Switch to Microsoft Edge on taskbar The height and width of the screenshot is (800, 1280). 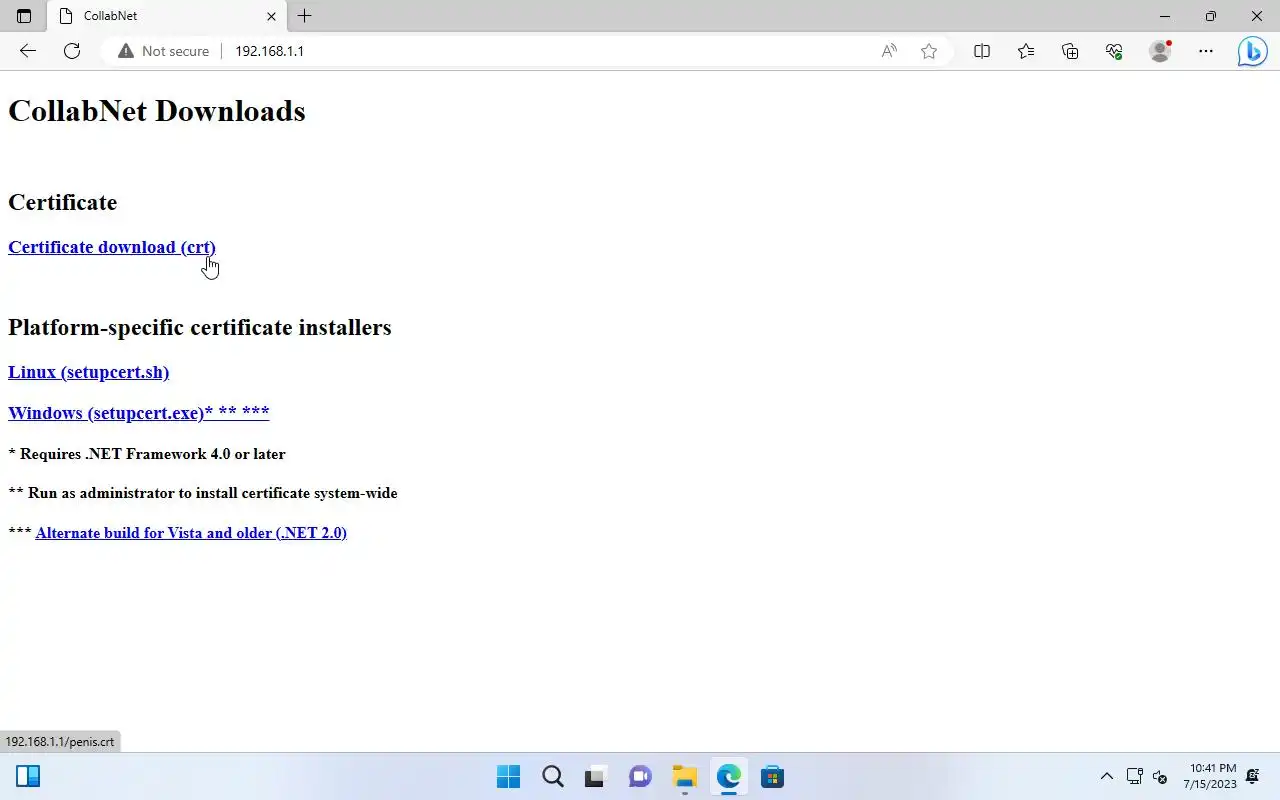728,777
